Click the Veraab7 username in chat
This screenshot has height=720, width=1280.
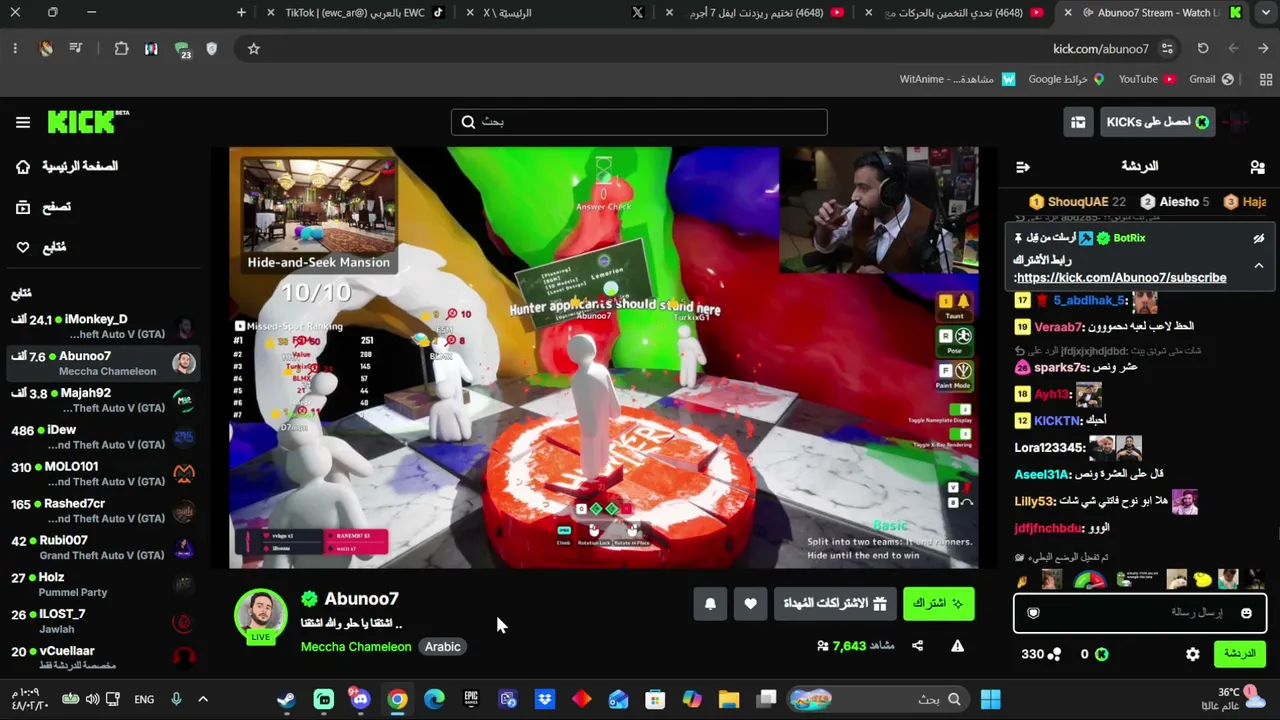(1059, 327)
